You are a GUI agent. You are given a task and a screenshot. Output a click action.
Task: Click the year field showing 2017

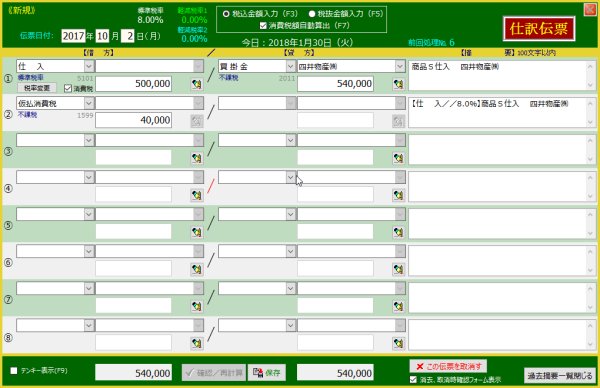pos(73,36)
